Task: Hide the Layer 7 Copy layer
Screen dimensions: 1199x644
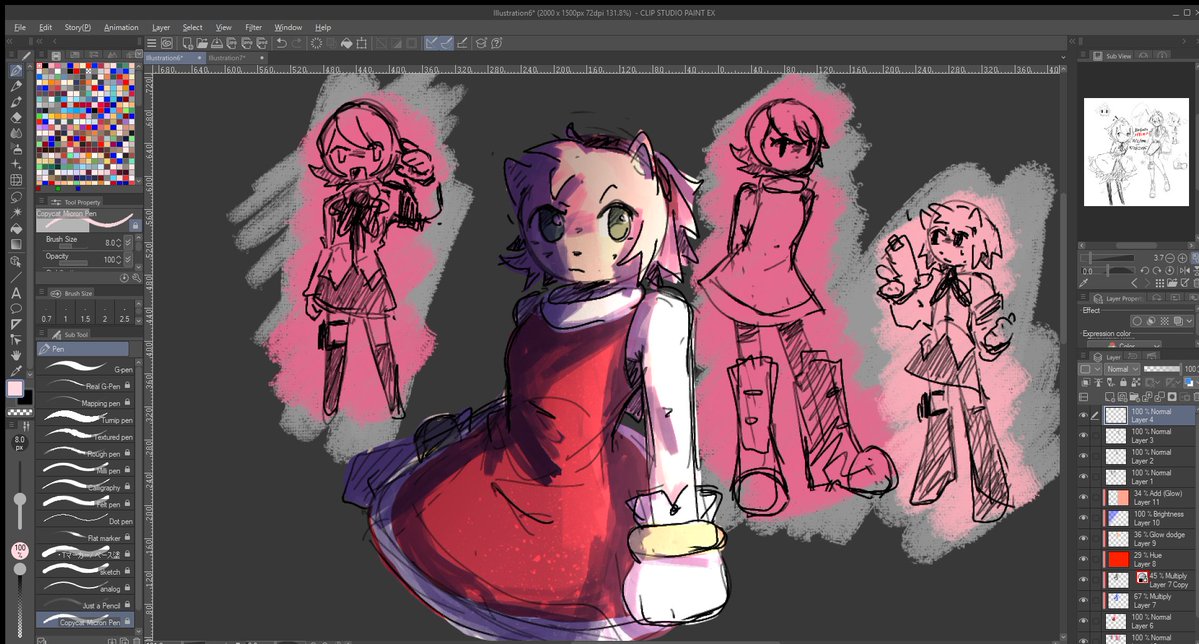Action: click(x=1084, y=581)
